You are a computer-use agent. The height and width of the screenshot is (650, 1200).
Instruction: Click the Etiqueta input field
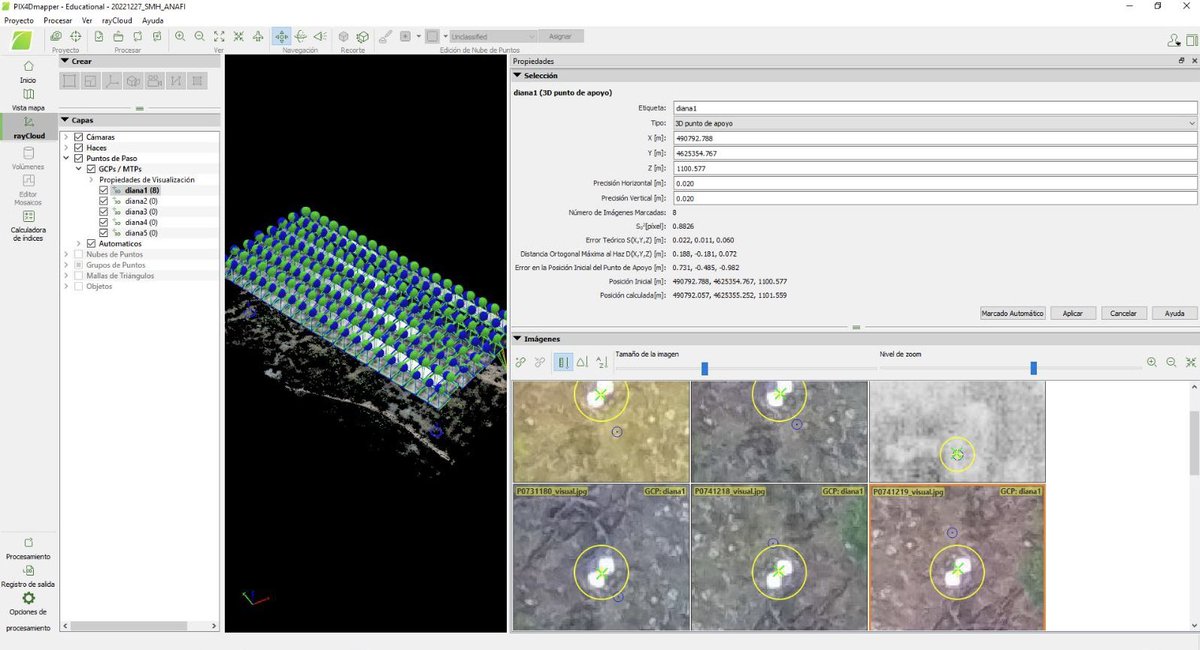(x=935, y=108)
